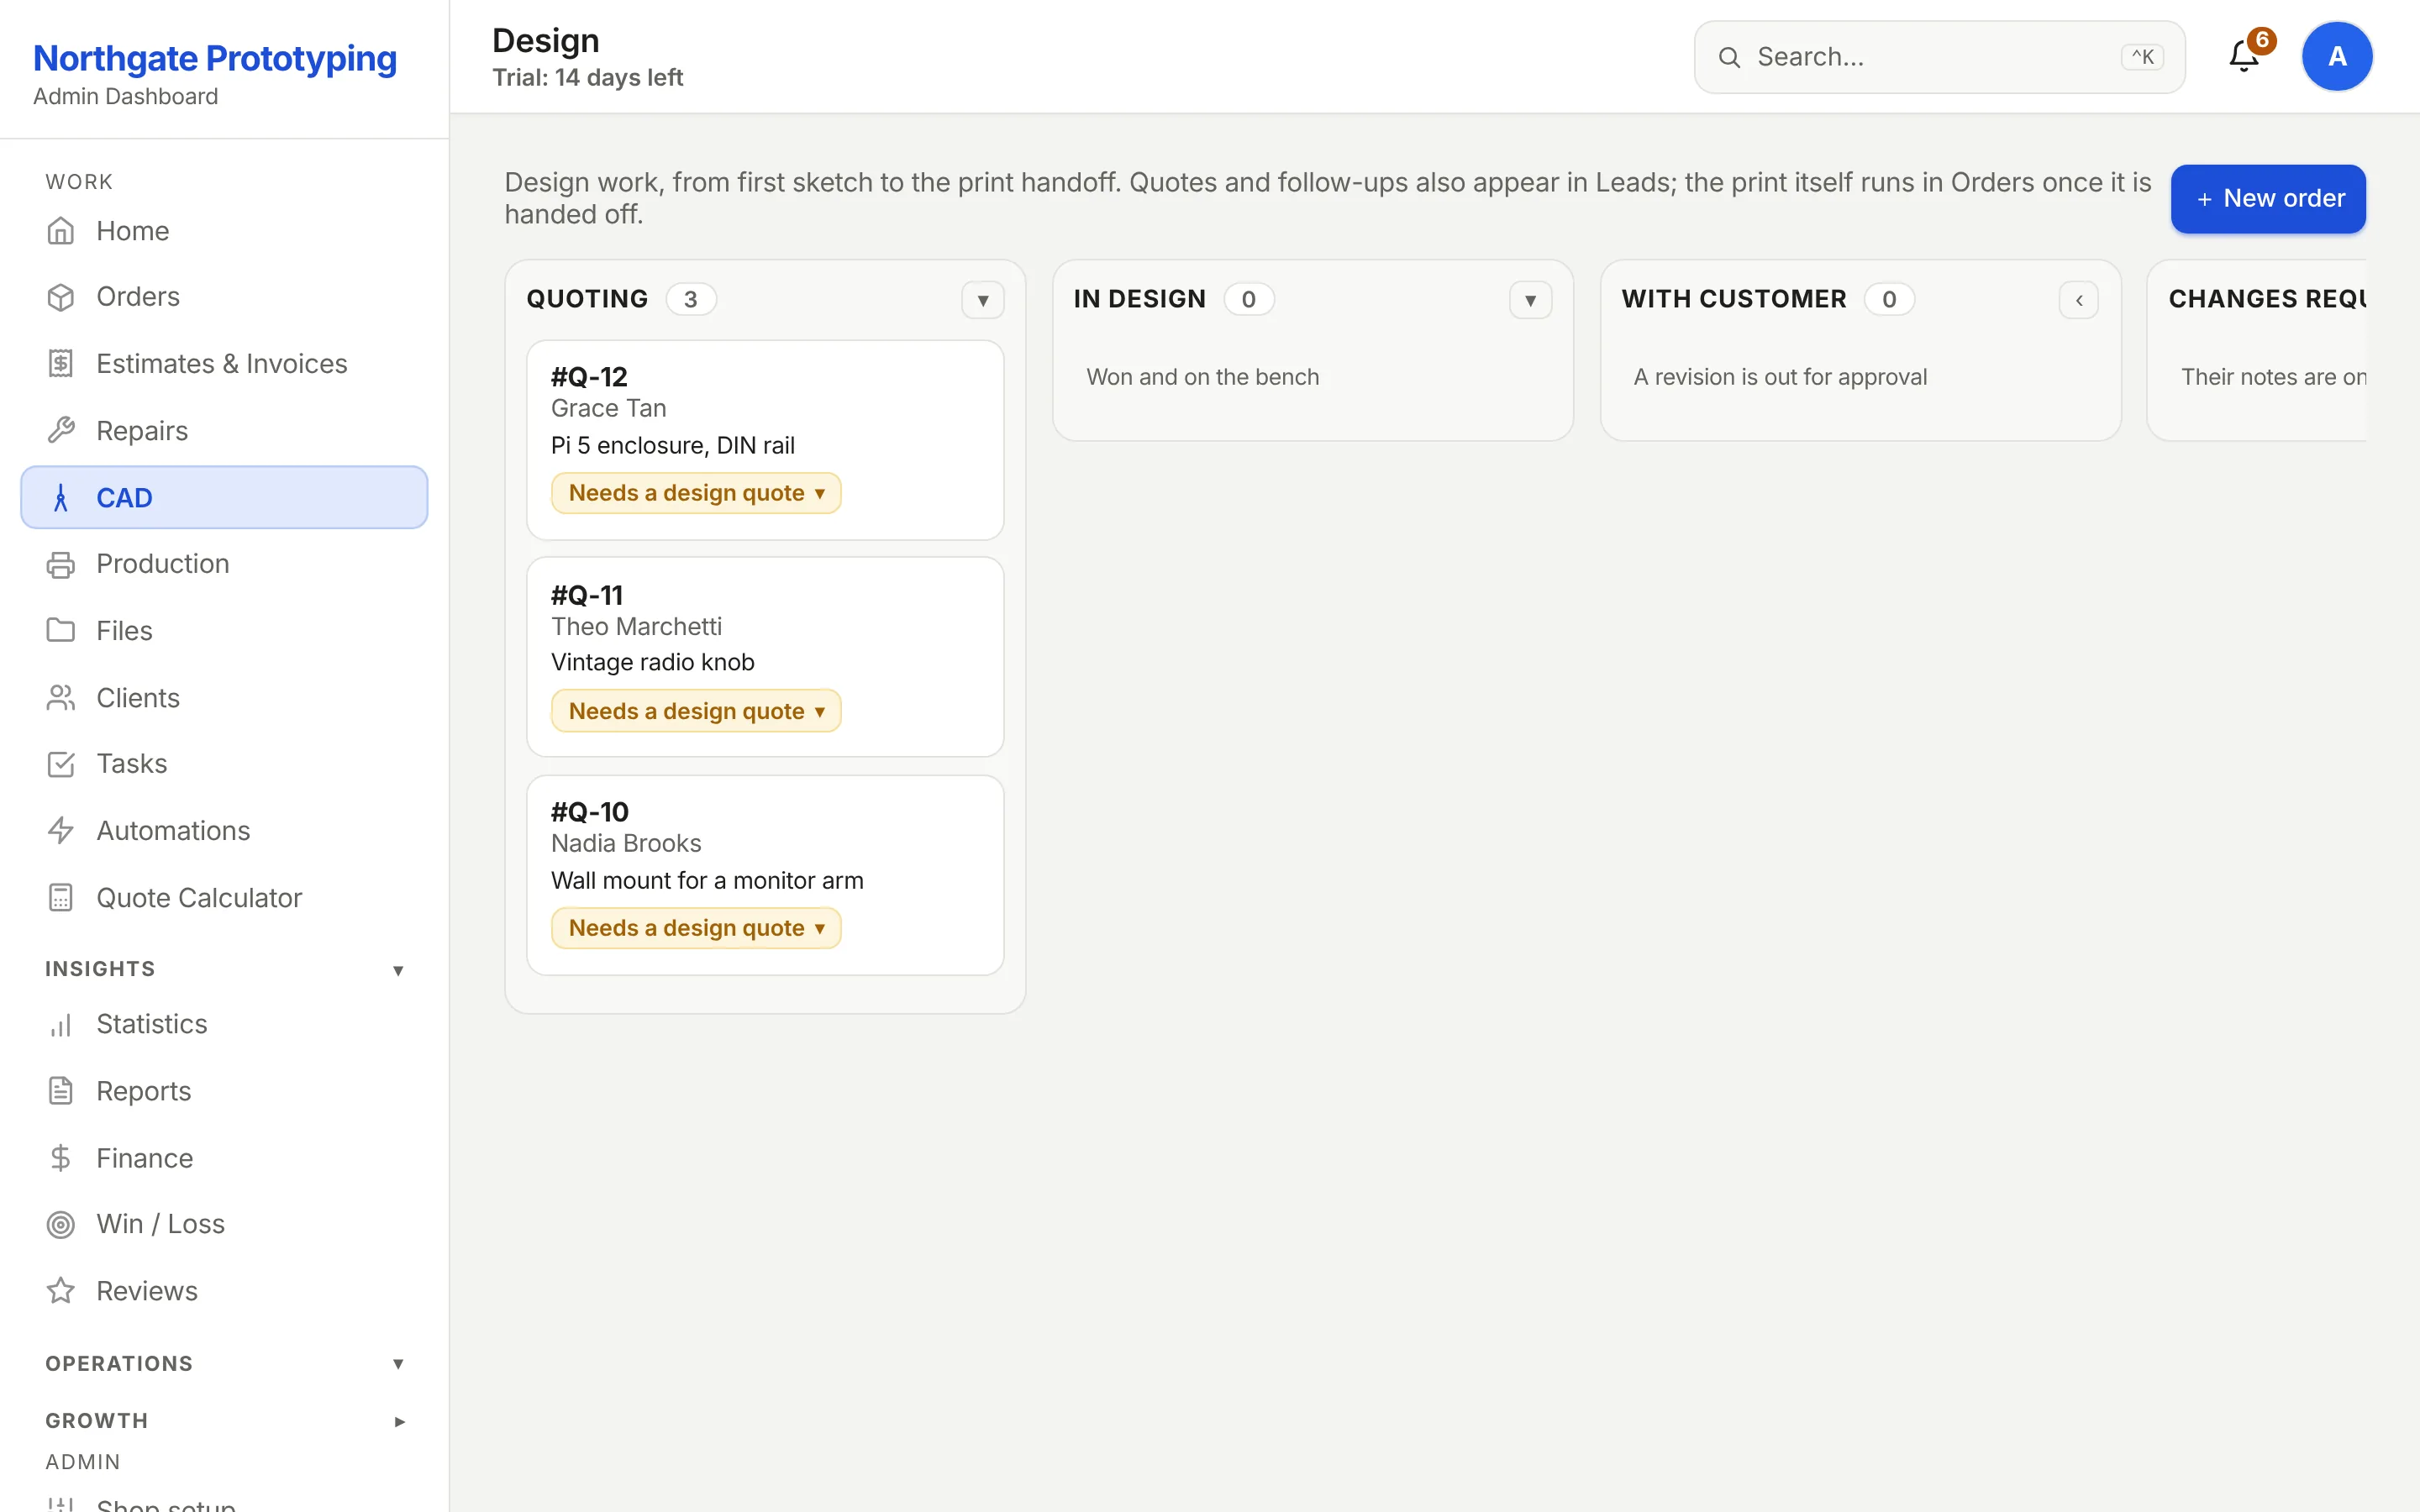The height and width of the screenshot is (1512, 2420).
Task: Click the Reviews star icon
Action: click(61, 1291)
